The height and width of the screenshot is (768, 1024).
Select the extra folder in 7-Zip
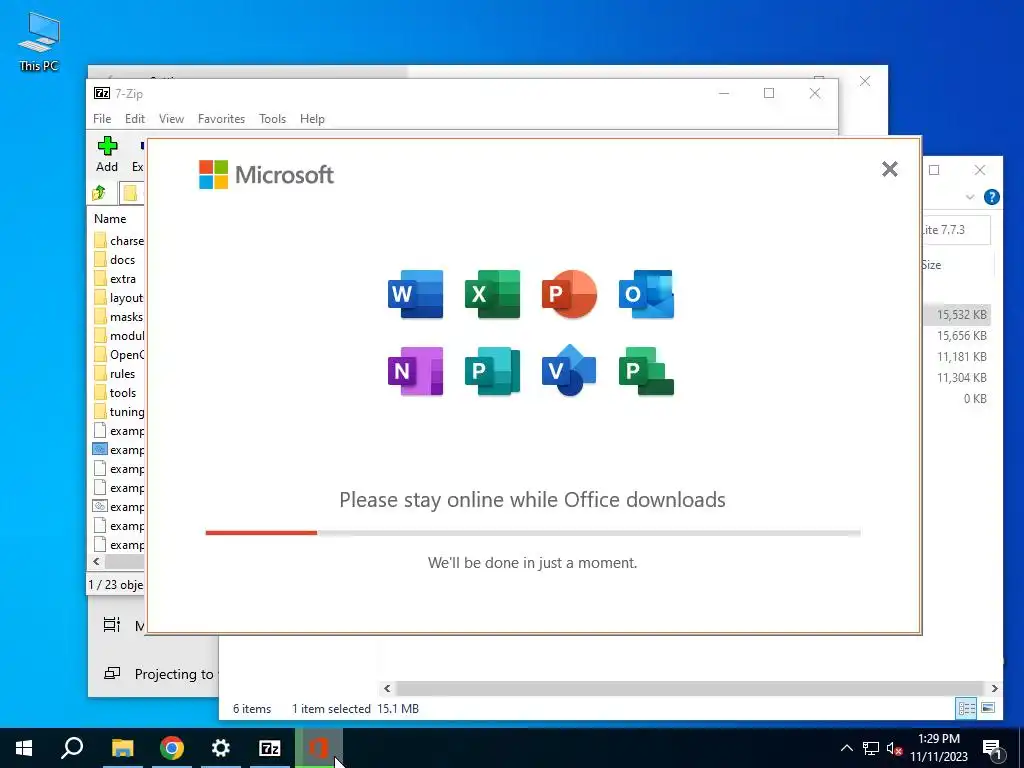coord(116,279)
